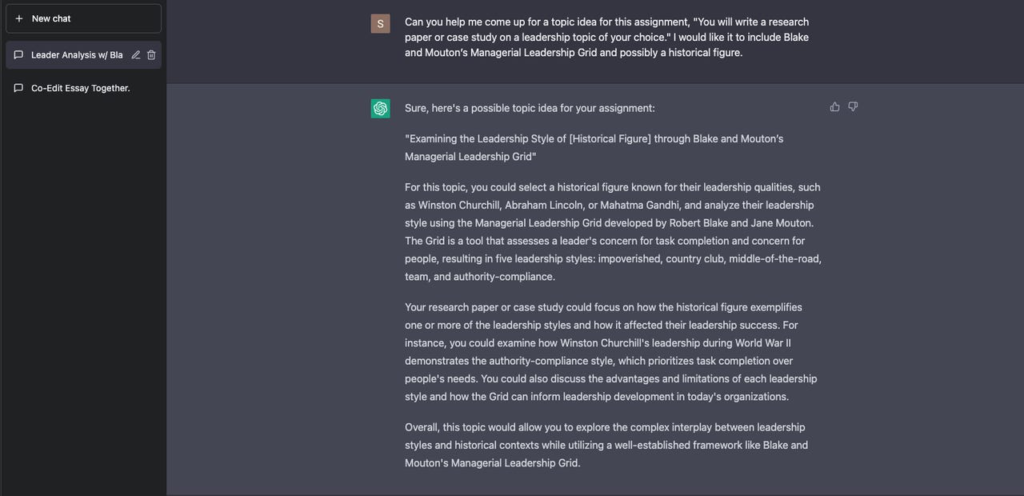
Task: Give the response a thumbs down
Action: point(853,107)
